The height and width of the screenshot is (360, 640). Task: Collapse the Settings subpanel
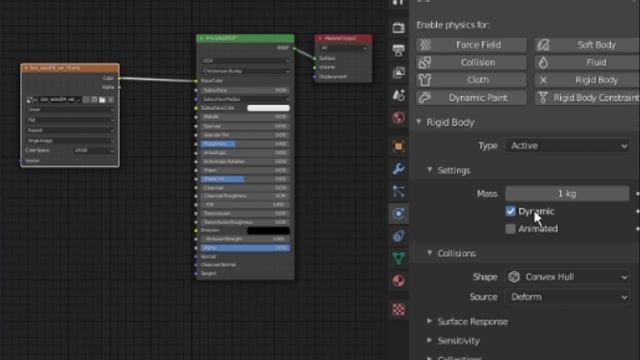click(x=429, y=169)
